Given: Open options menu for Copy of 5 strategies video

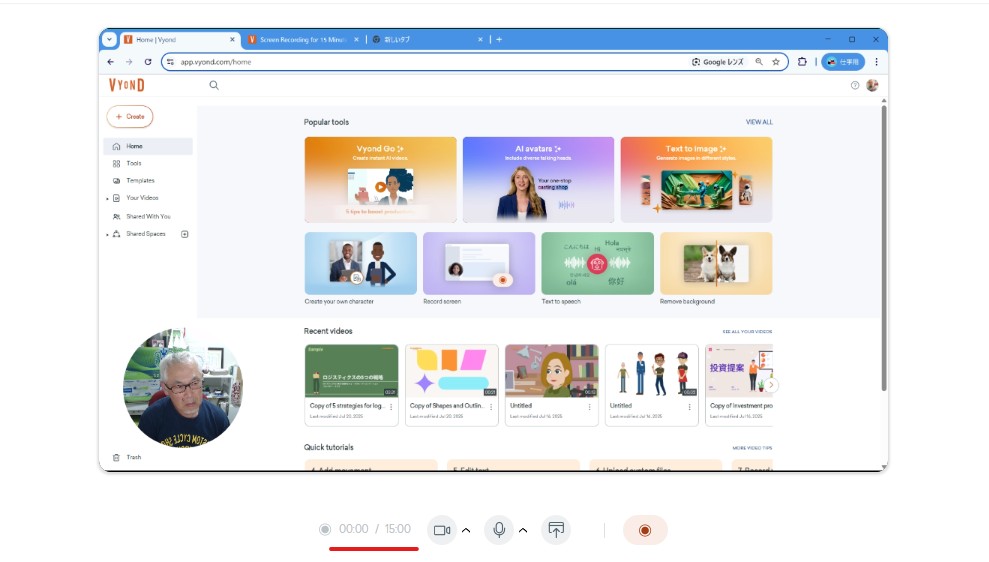Looking at the screenshot, I should (x=391, y=407).
